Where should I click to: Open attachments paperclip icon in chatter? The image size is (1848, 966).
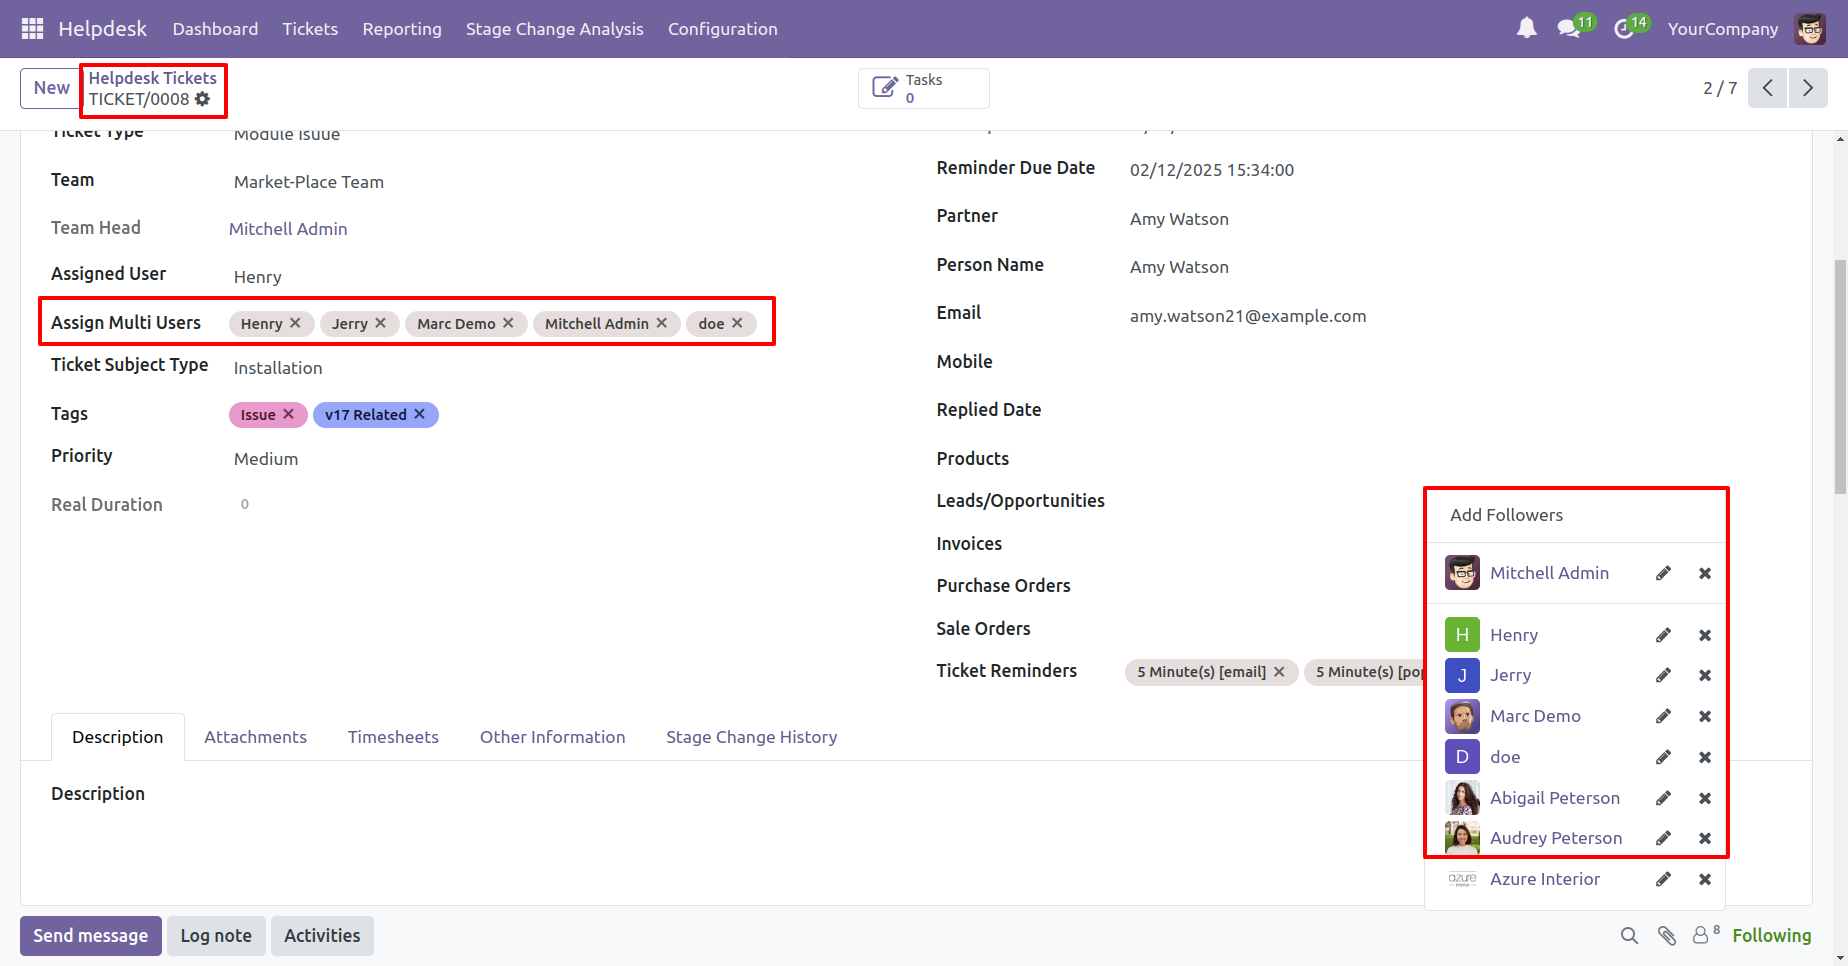(1666, 936)
